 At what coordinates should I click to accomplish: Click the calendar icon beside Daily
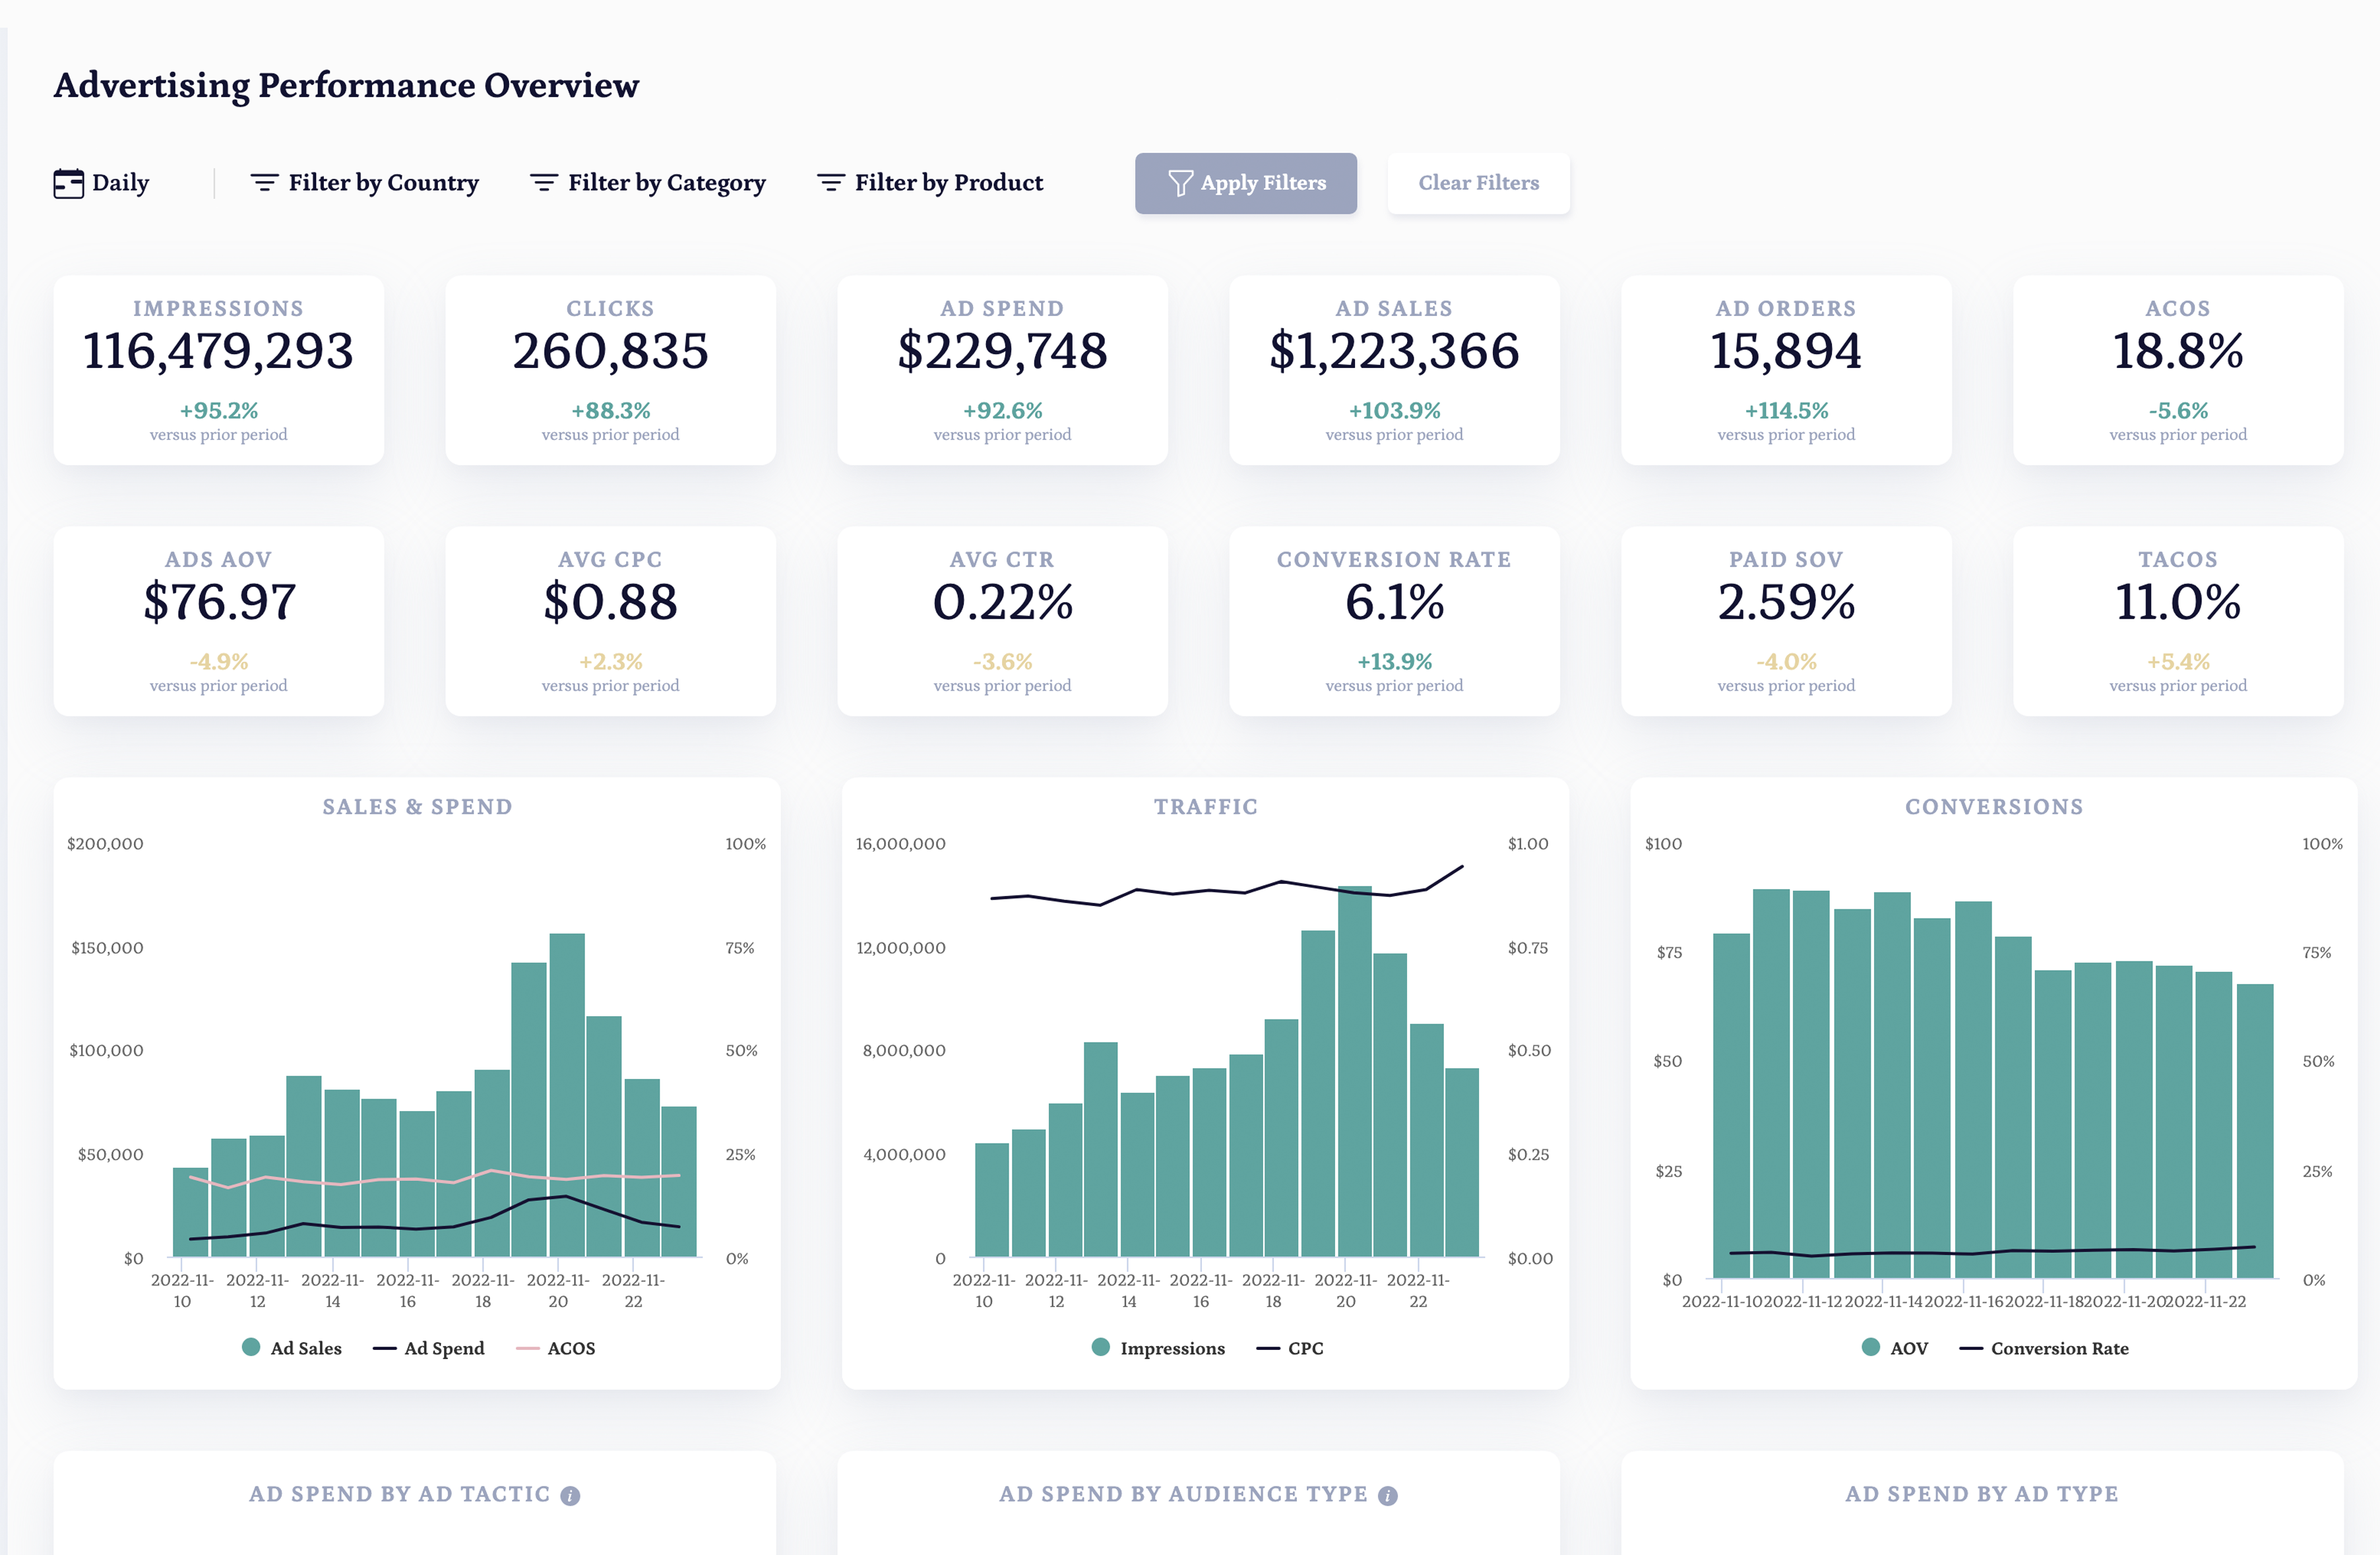point(68,183)
